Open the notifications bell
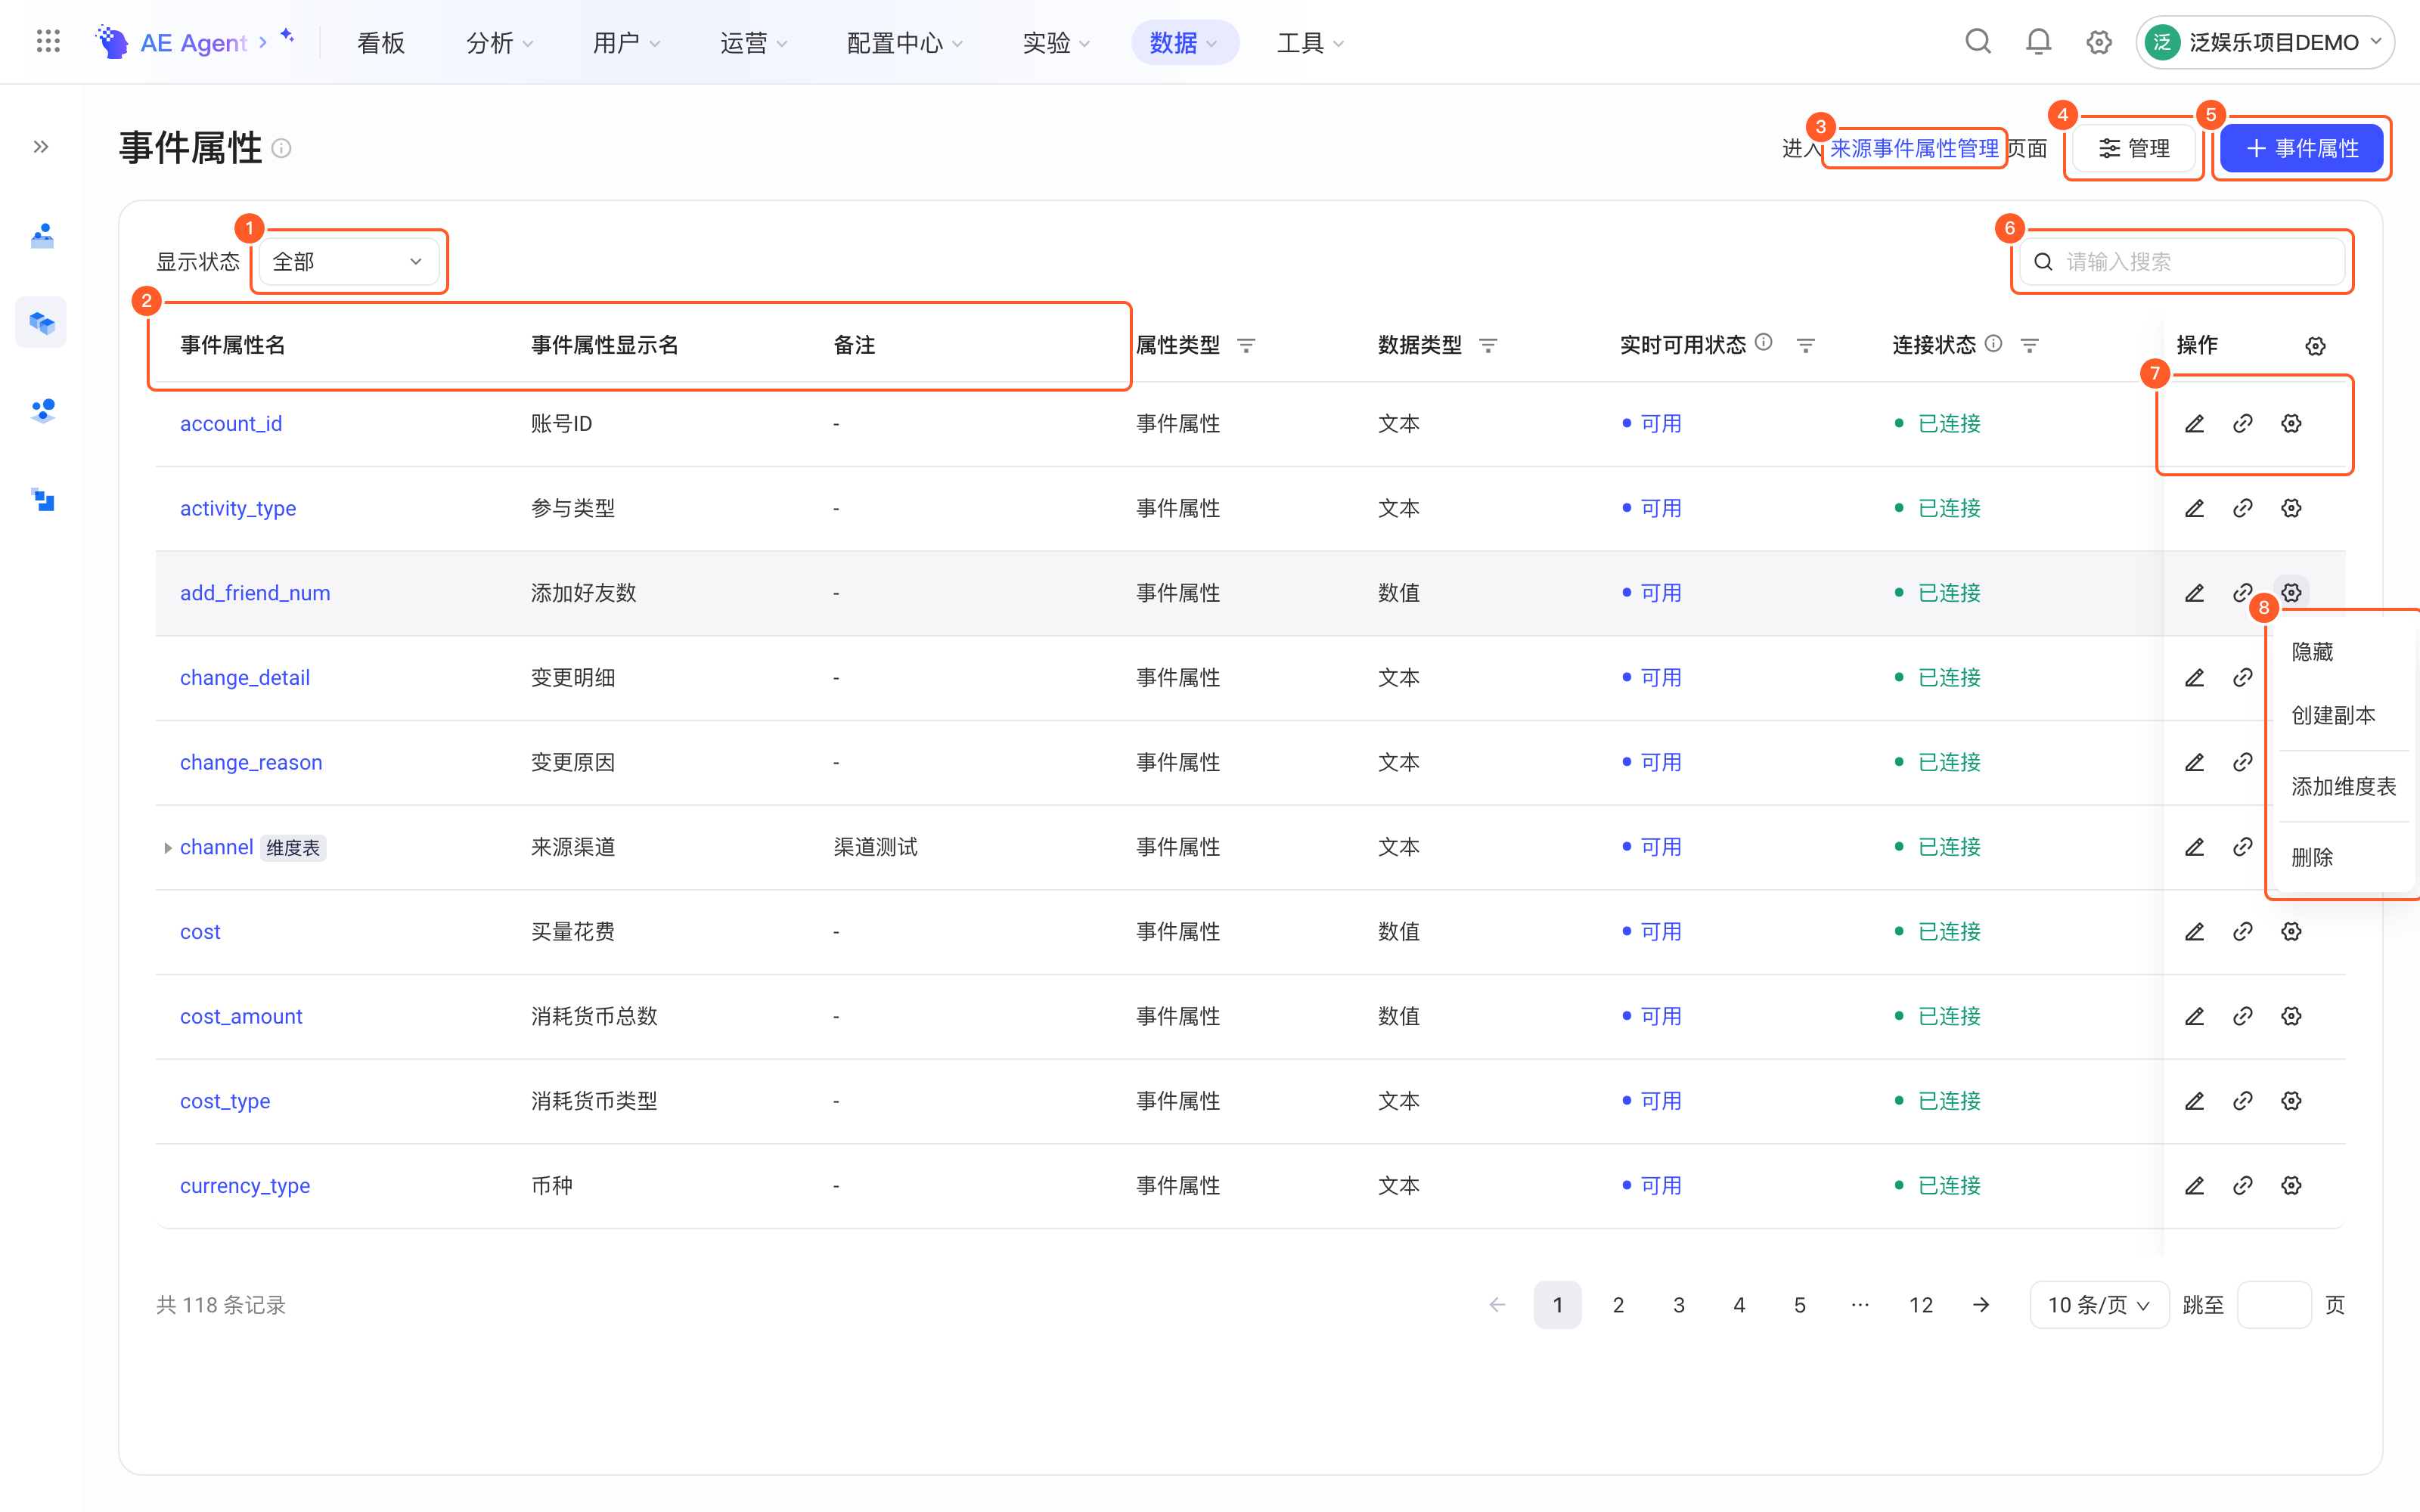 pyautogui.click(x=2038, y=41)
